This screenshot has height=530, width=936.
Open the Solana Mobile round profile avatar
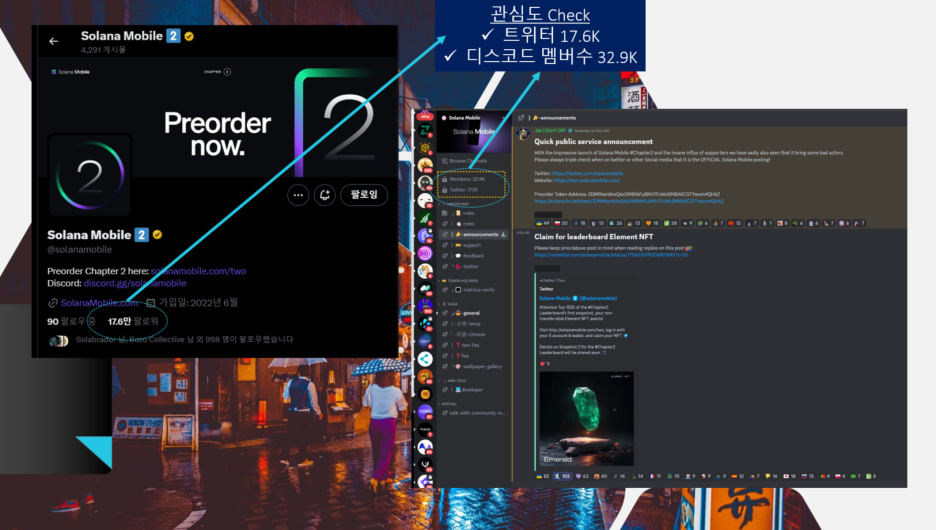click(x=90, y=175)
